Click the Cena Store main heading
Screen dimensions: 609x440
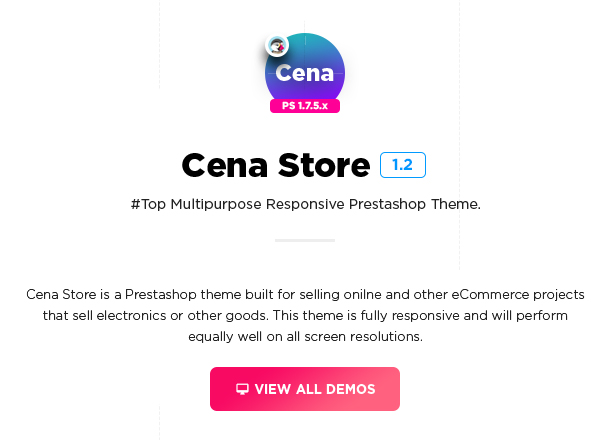pos(276,165)
